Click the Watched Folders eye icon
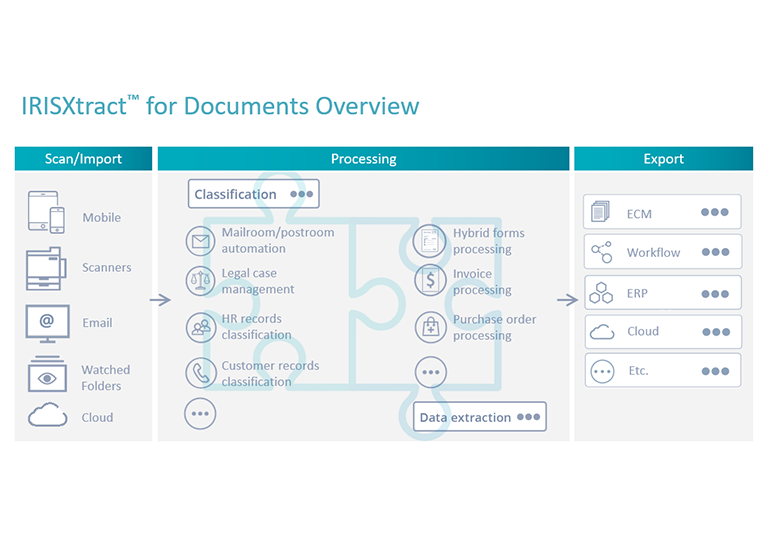Screen dimensions: 770x541 tap(47, 374)
